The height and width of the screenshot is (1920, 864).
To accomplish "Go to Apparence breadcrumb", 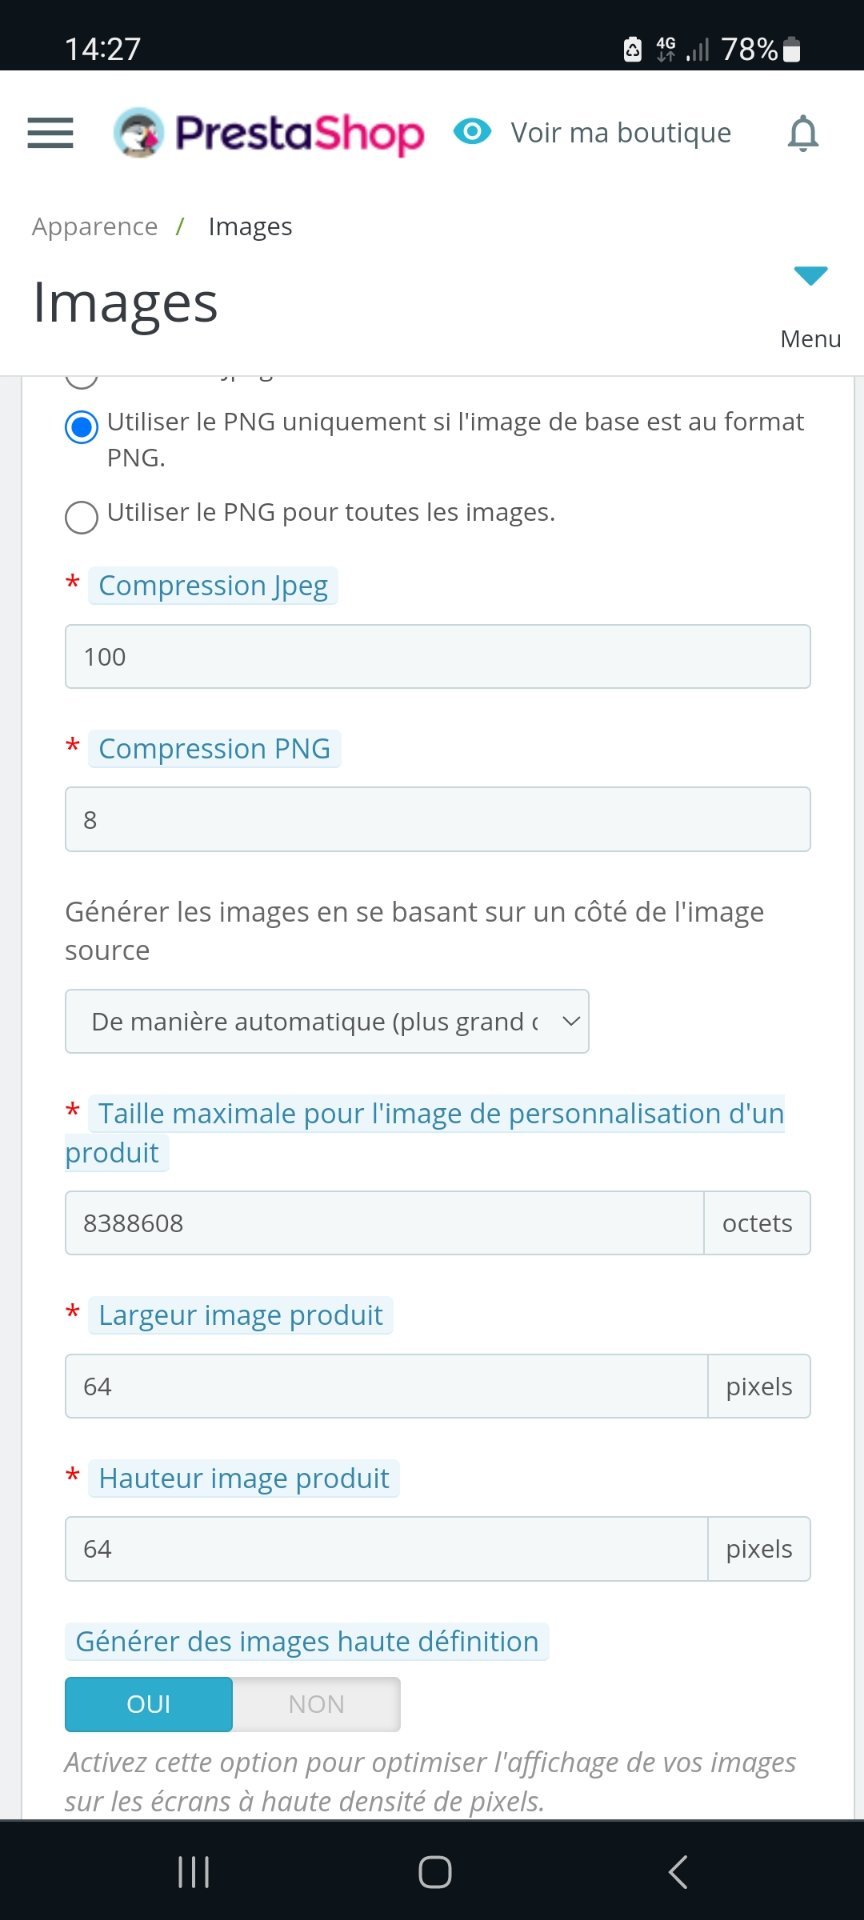I will pos(95,227).
